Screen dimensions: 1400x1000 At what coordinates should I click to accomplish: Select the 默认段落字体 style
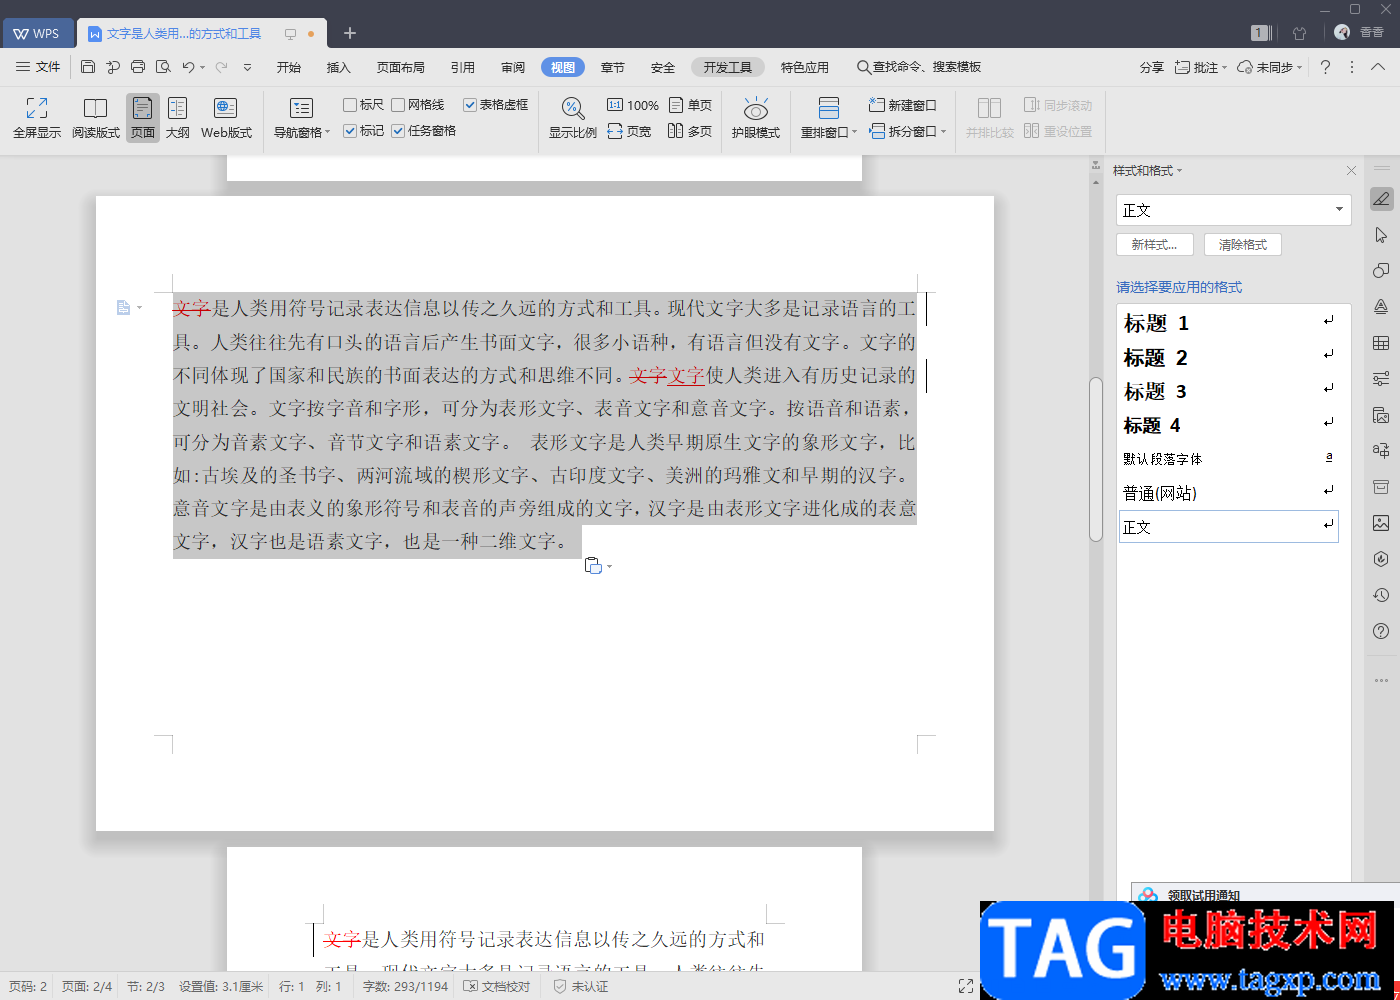pos(1228,459)
